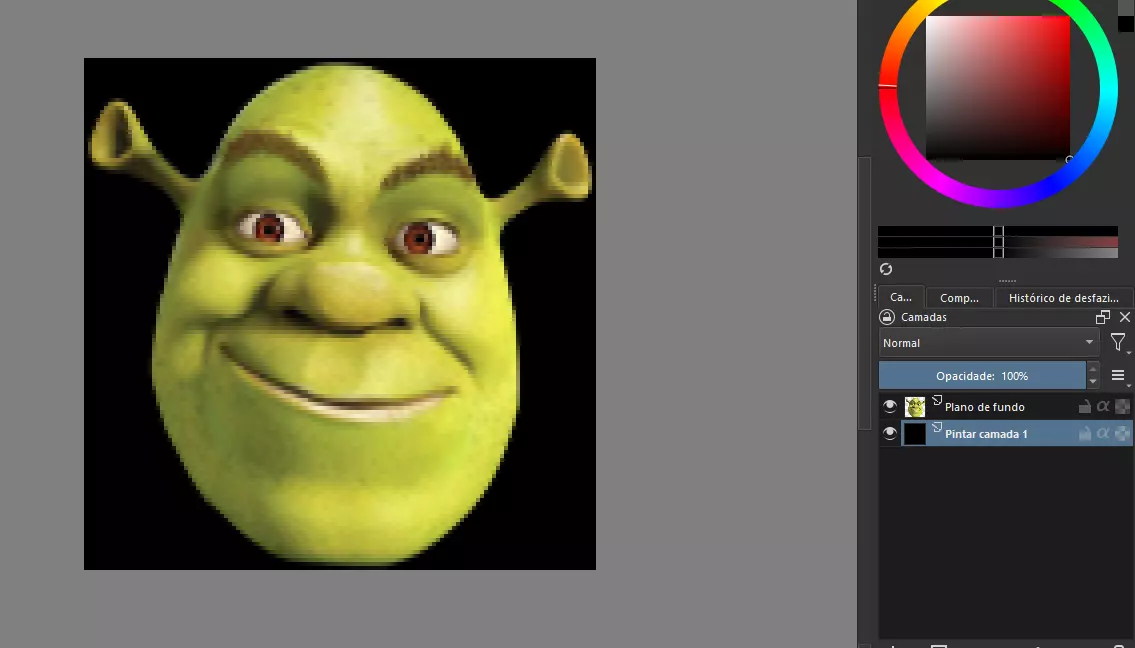Close the Camadas docker panel

click(1125, 317)
